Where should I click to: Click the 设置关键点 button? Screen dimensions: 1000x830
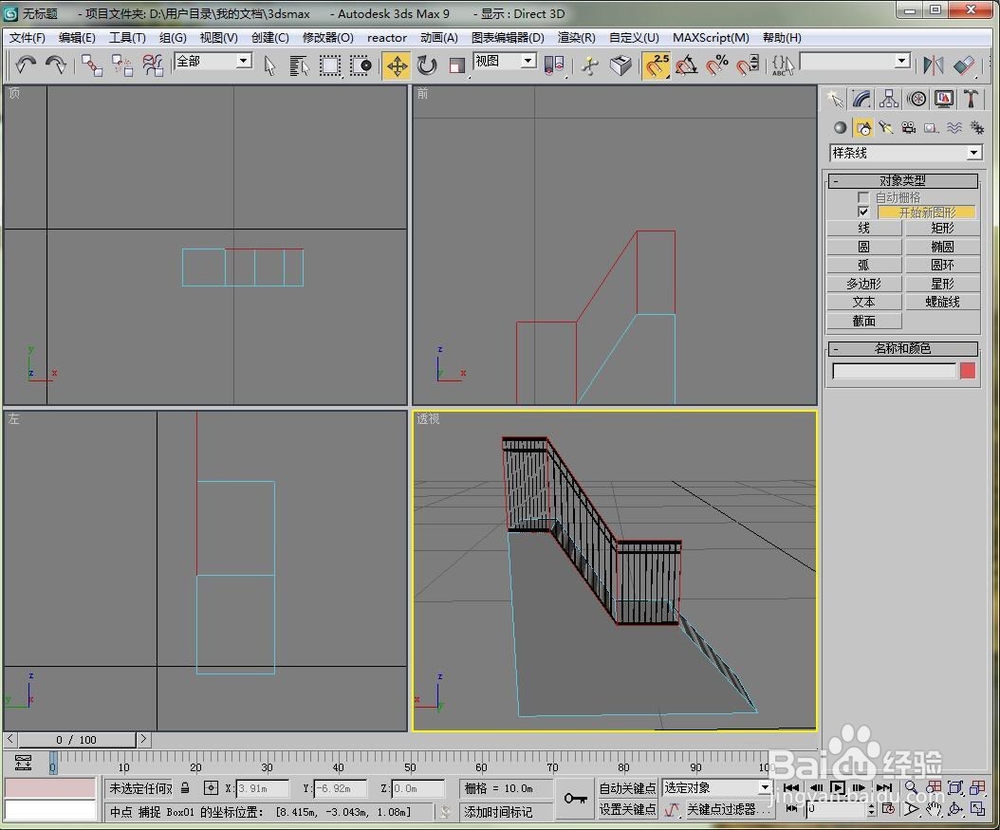coord(628,809)
